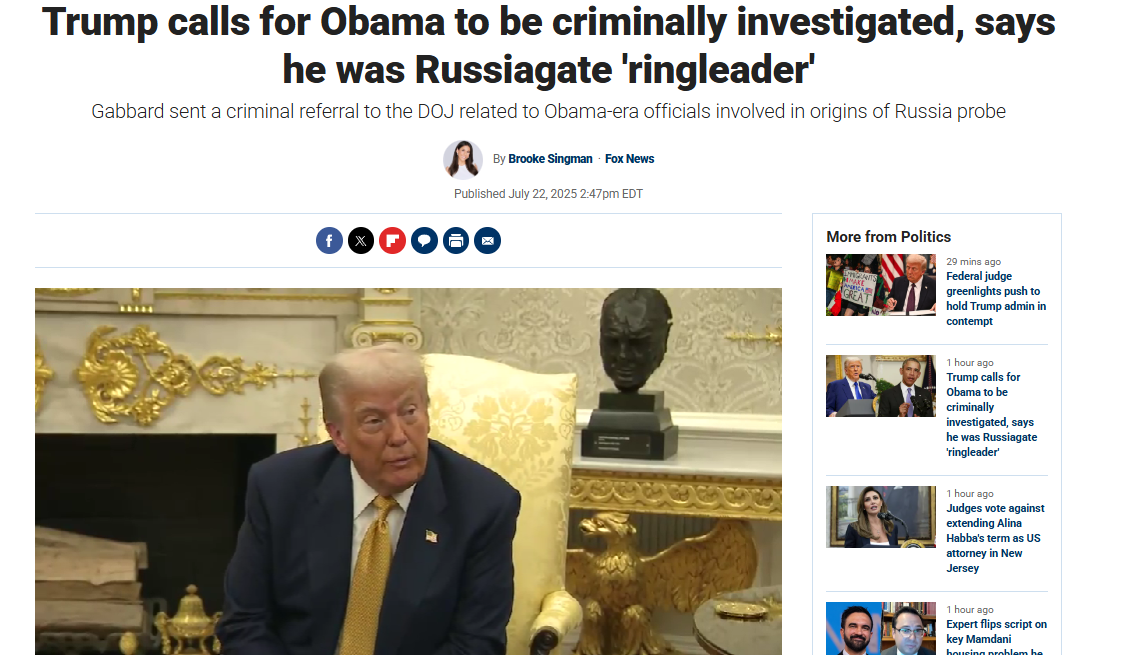
Task: Click main Trump Oval Office video image
Action: point(408,471)
